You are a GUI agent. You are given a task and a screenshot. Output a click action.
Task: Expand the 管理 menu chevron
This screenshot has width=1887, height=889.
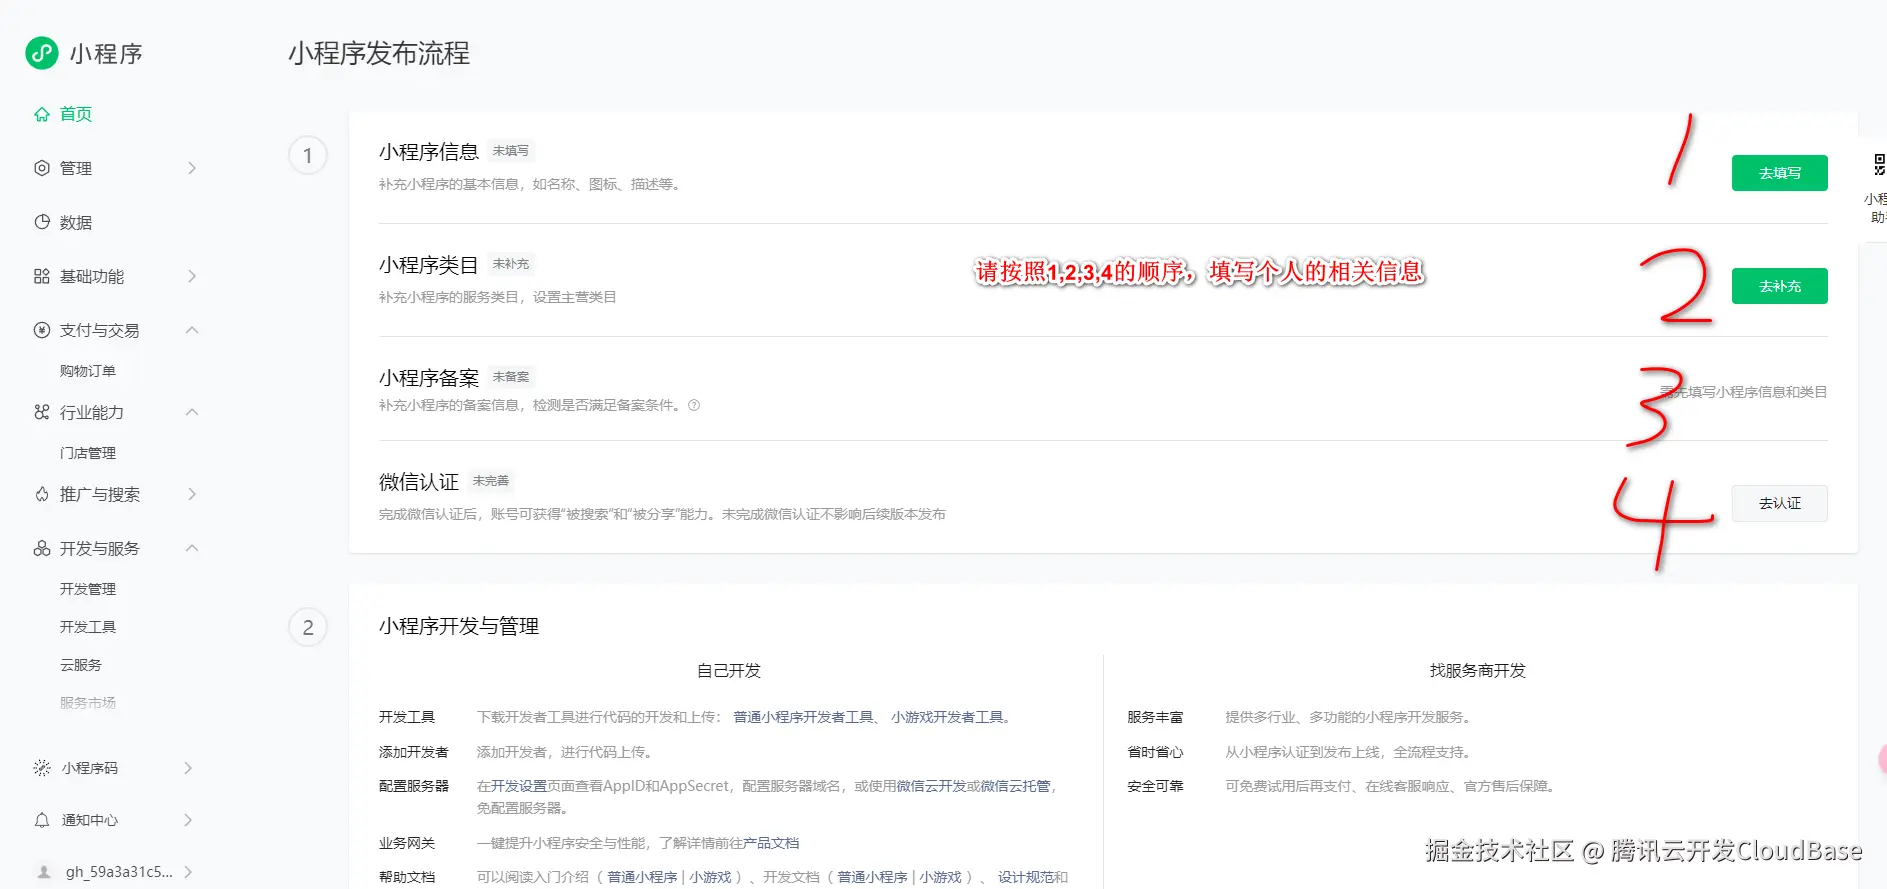(x=192, y=168)
